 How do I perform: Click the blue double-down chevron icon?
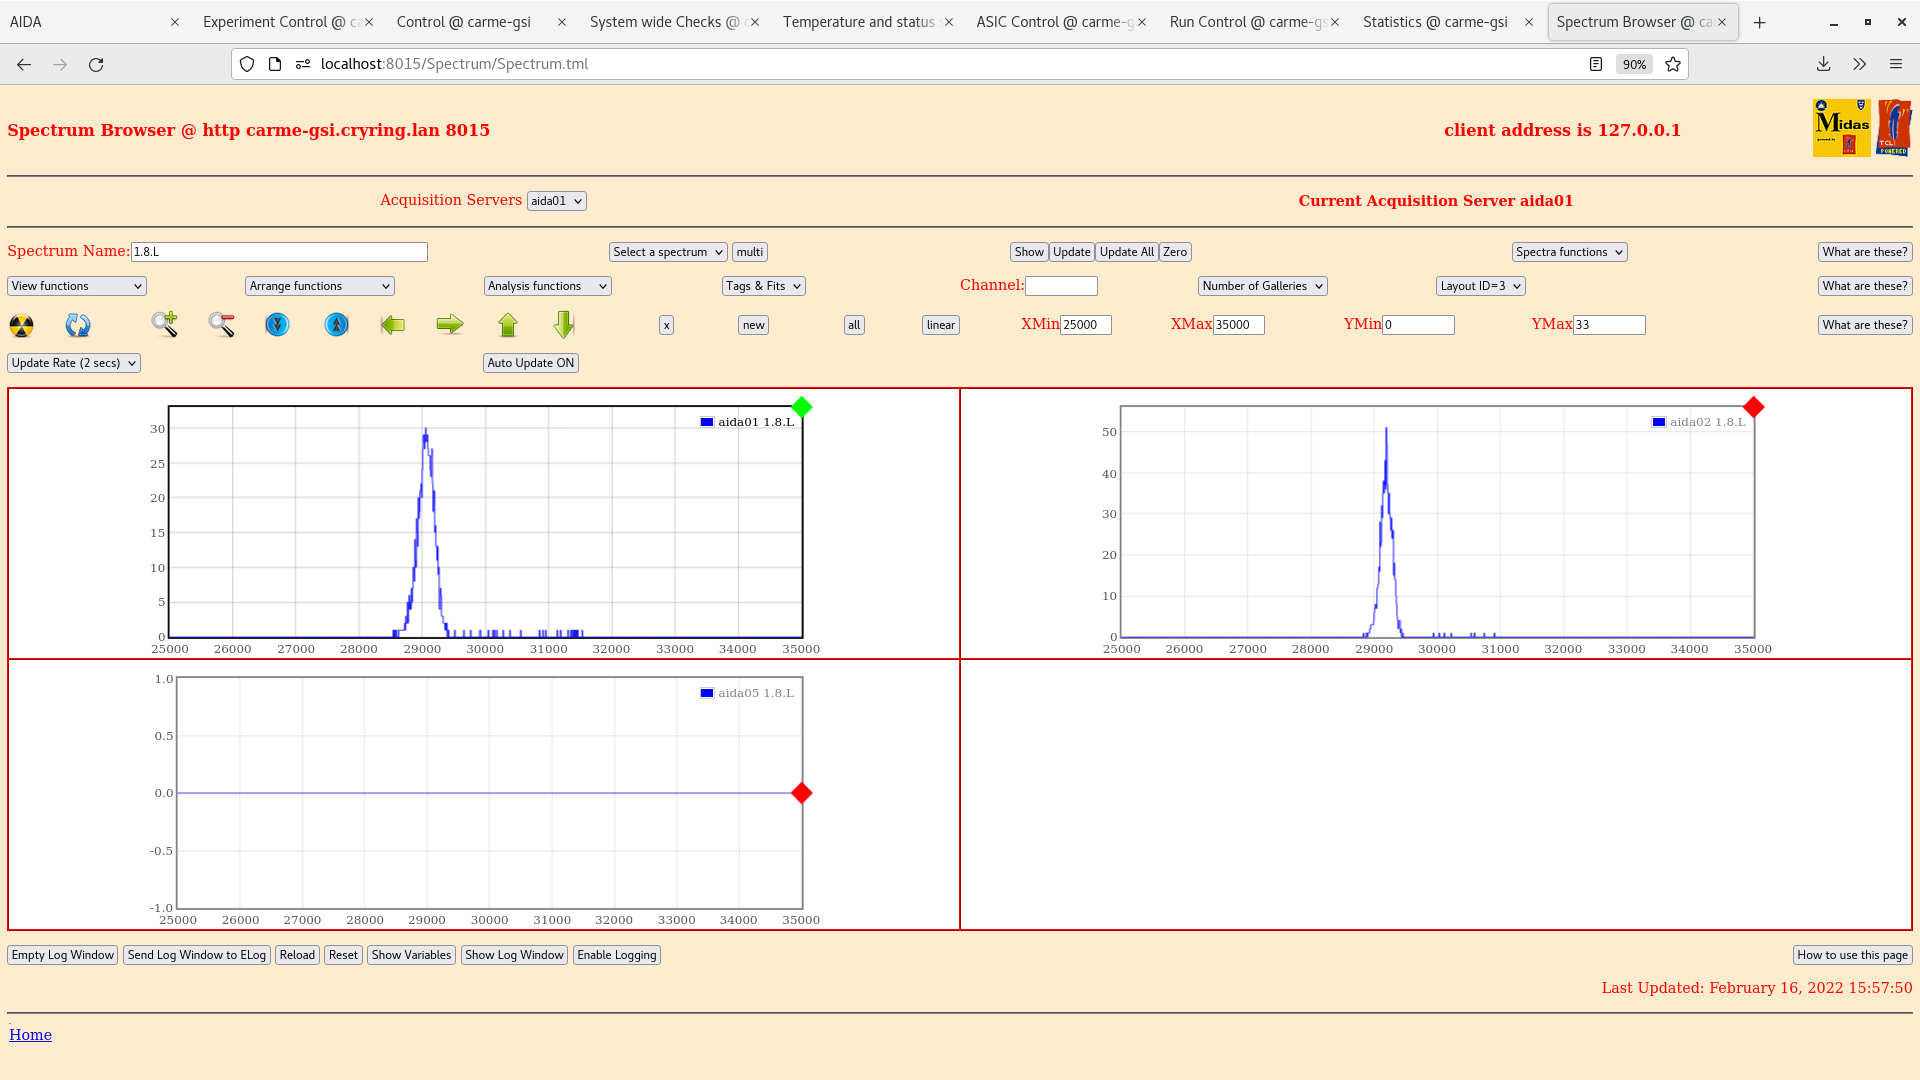[x=277, y=325]
